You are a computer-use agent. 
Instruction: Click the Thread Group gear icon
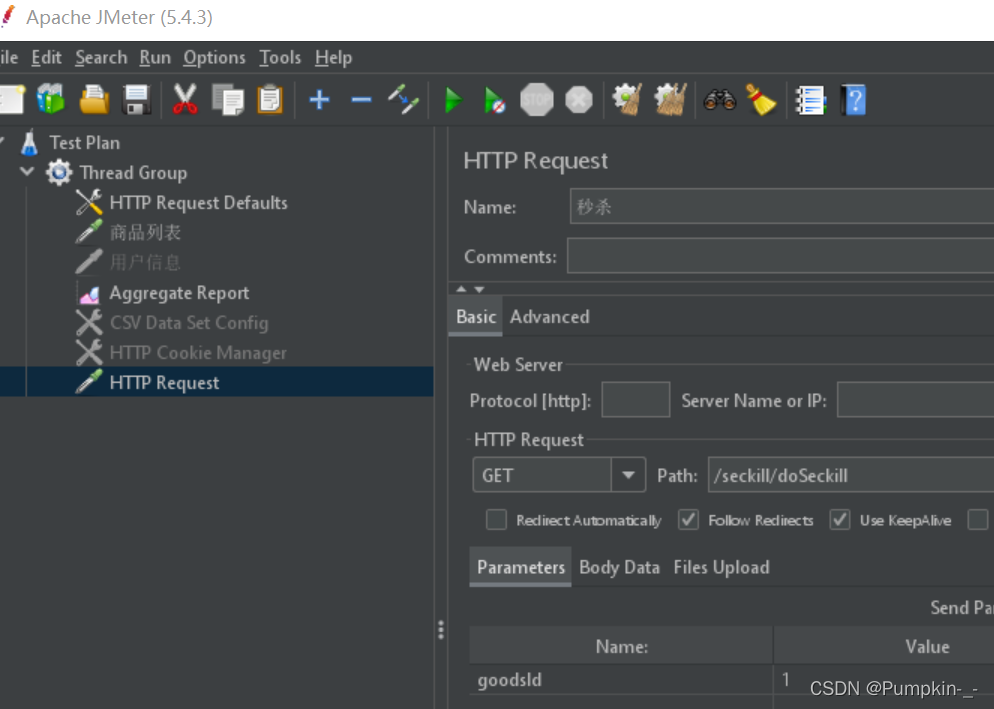pos(59,172)
